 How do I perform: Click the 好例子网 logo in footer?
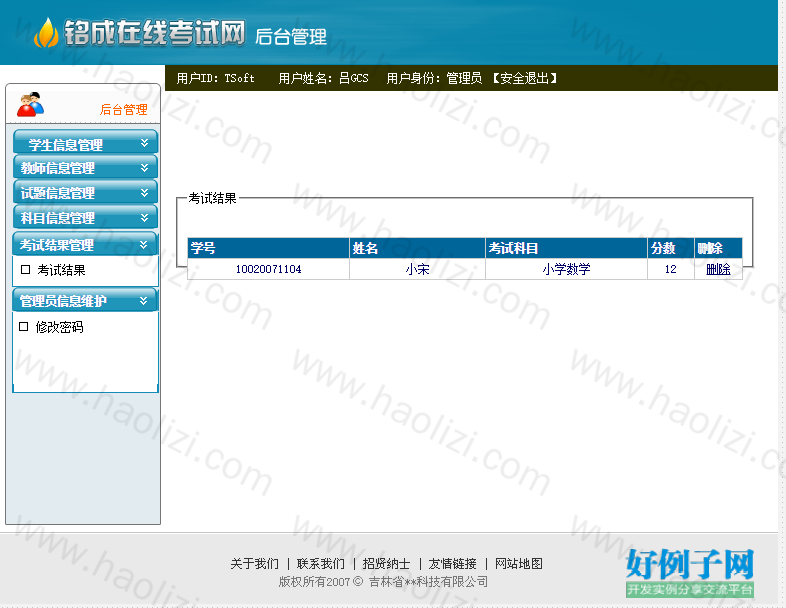(x=690, y=572)
